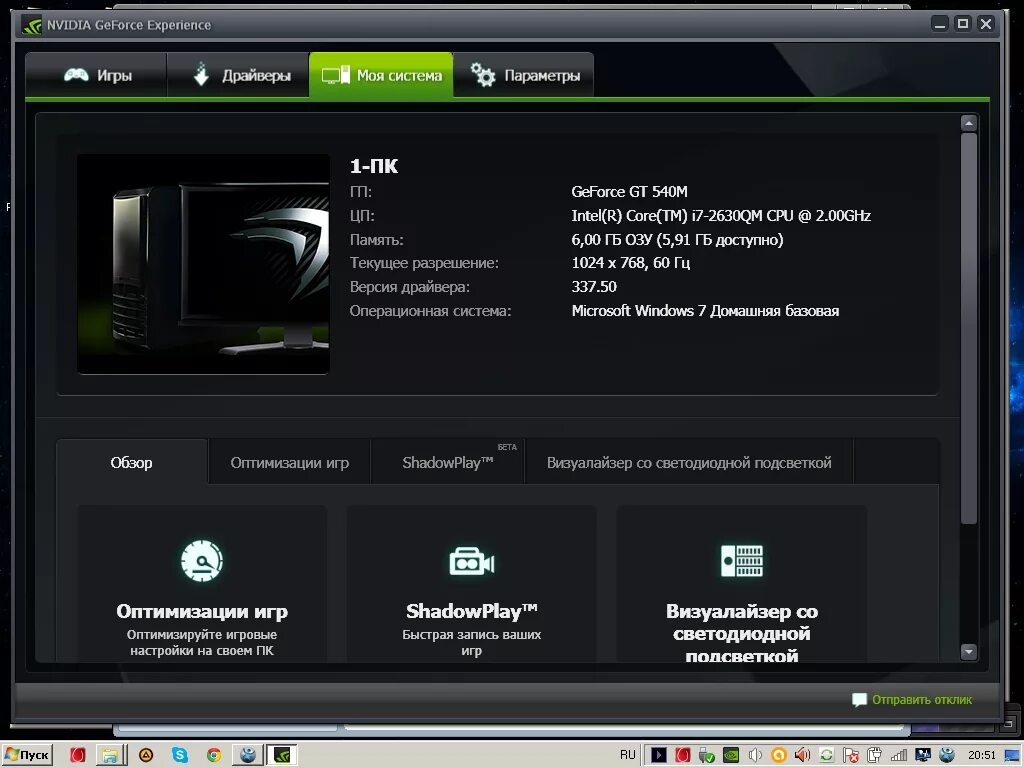The height and width of the screenshot is (768, 1024).
Task: Click the game optimization gauge icon
Action: (x=202, y=560)
